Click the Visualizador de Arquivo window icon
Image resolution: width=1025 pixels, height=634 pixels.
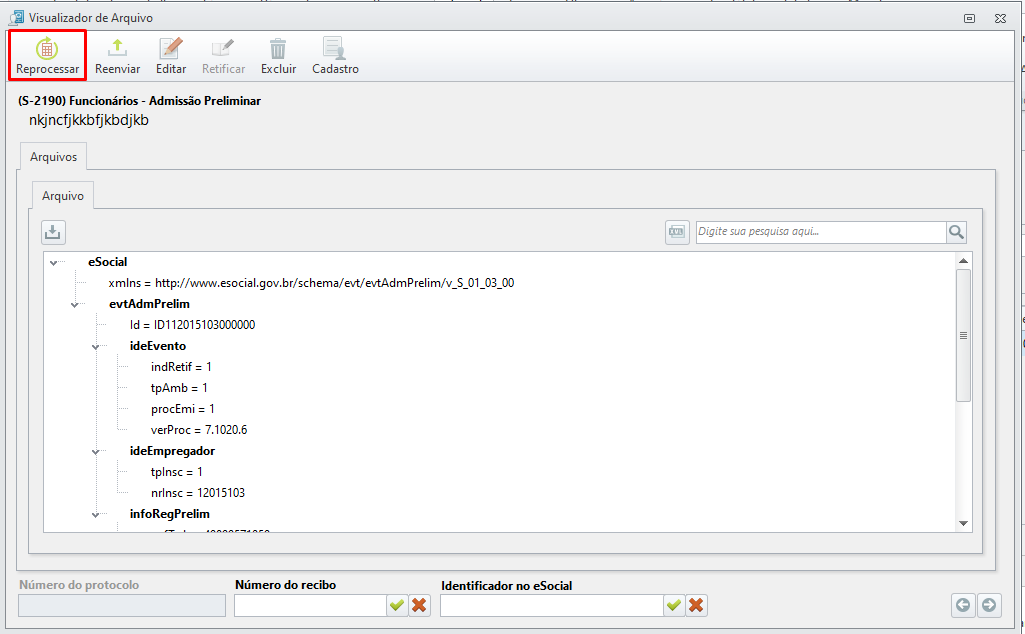pos(16,18)
